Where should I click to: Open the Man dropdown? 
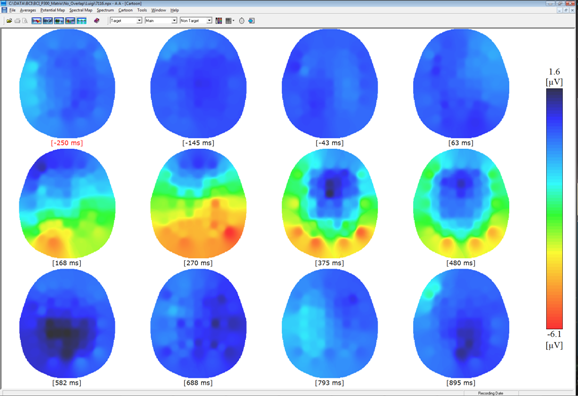[161, 21]
